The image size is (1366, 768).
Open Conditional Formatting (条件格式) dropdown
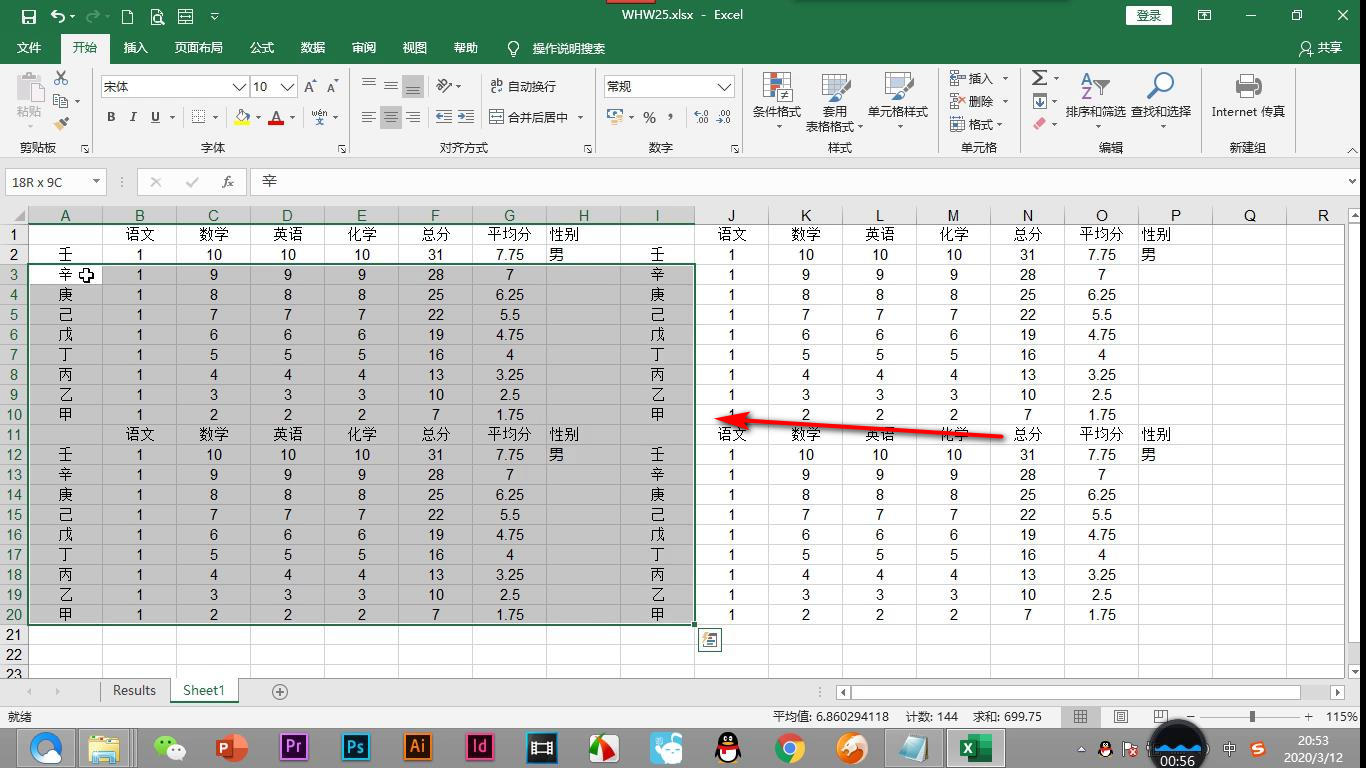pos(777,101)
